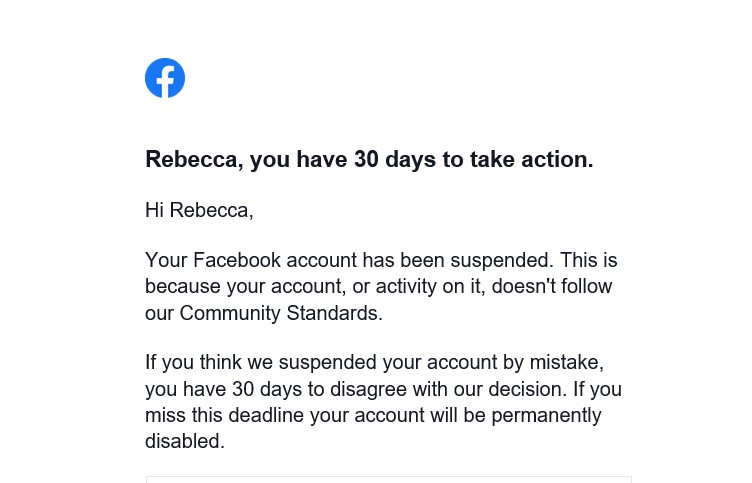Image resolution: width=752 pixels, height=483 pixels.
Task: Click "Your Facebook account has been suspended" sentence
Action: point(348,261)
